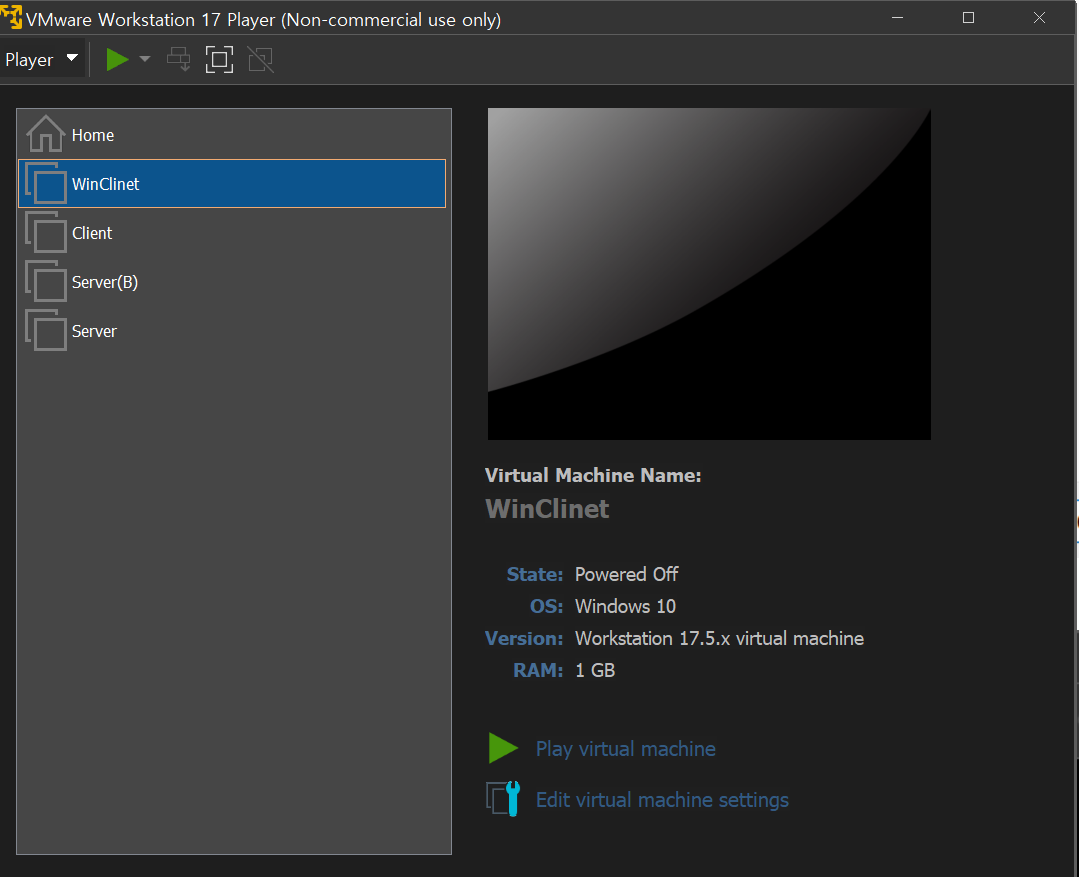Select the WinClinet virtual machine row
This screenshot has width=1079, height=877.
pyautogui.click(x=232, y=184)
